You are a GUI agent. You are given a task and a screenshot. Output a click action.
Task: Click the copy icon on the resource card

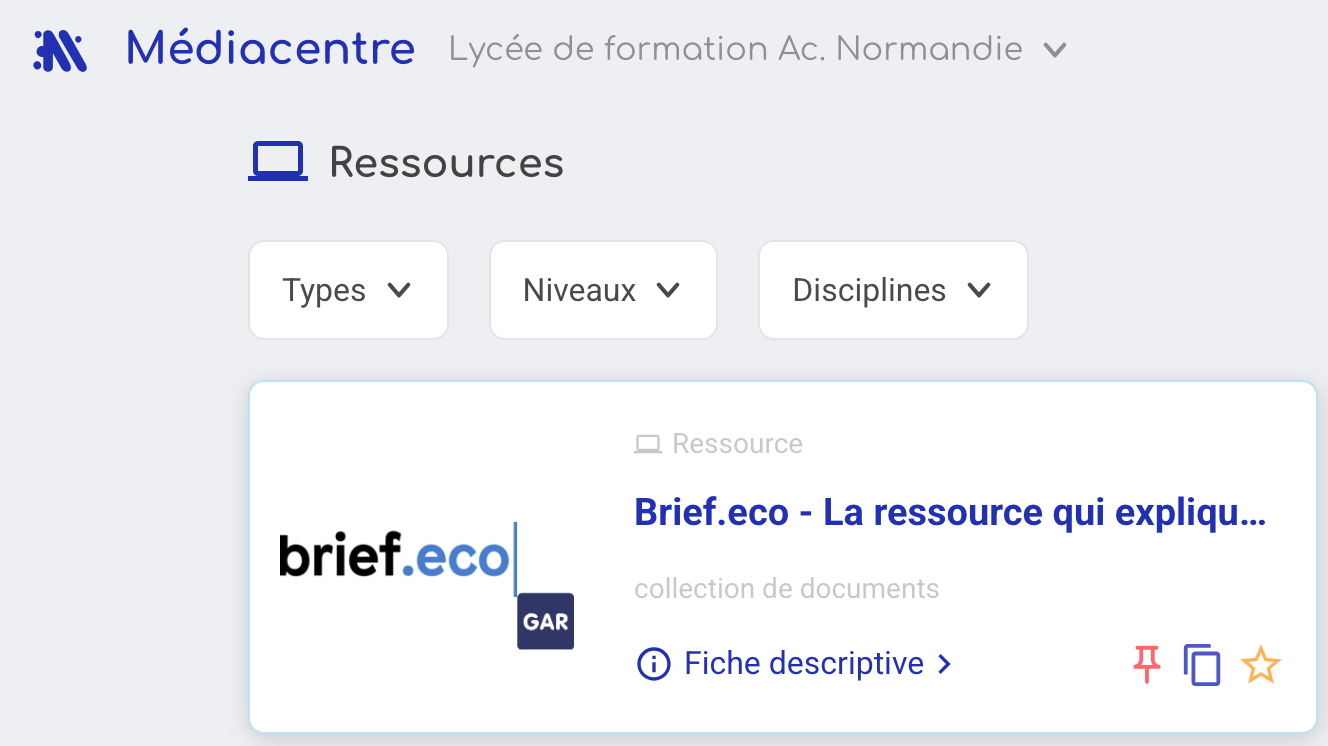pos(1202,665)
